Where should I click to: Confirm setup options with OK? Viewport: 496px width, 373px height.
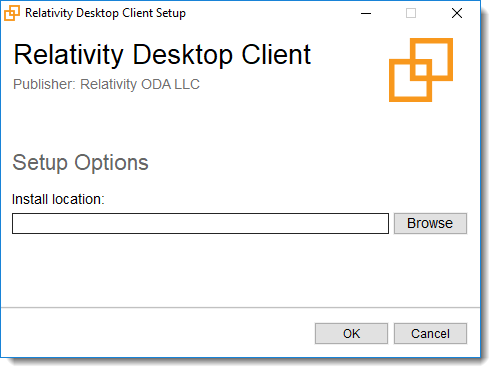[351, 333]
